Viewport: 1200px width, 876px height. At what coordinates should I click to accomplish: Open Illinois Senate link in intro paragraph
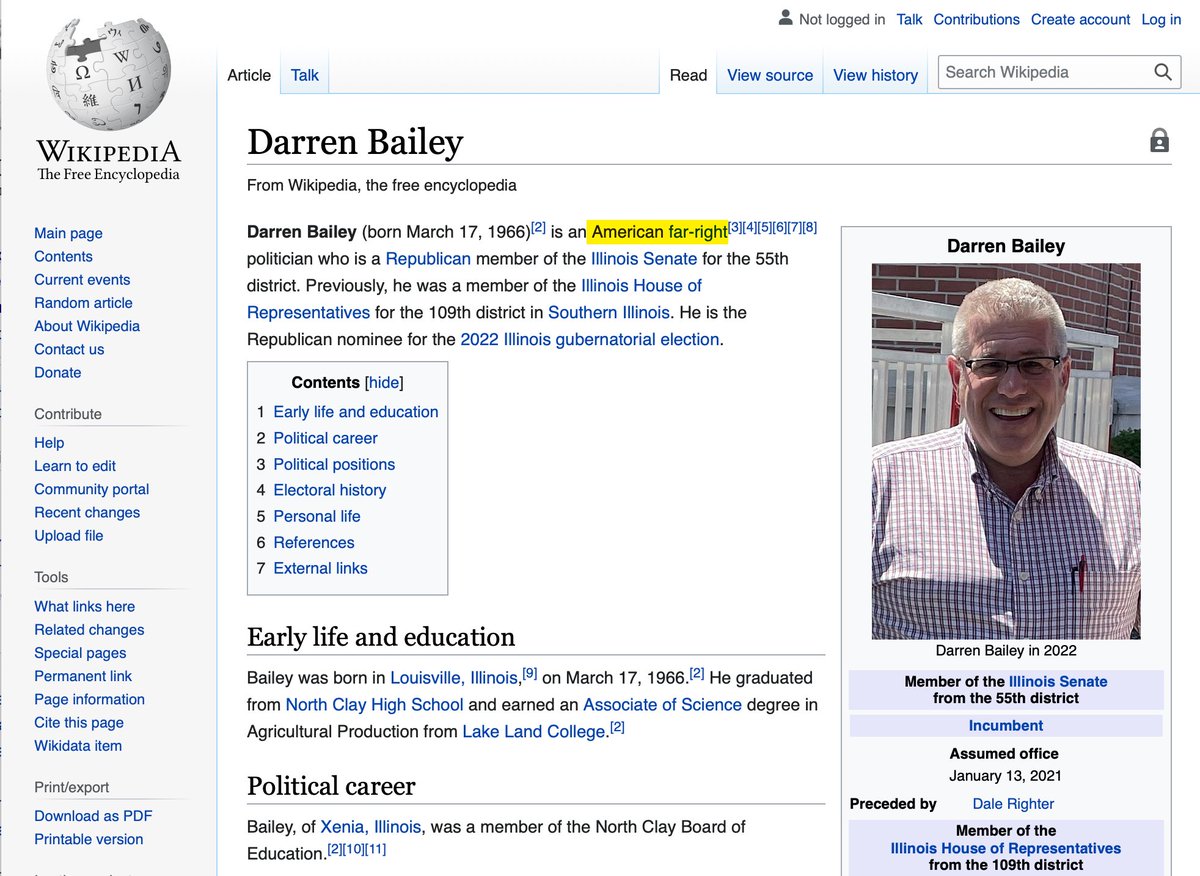644,258
